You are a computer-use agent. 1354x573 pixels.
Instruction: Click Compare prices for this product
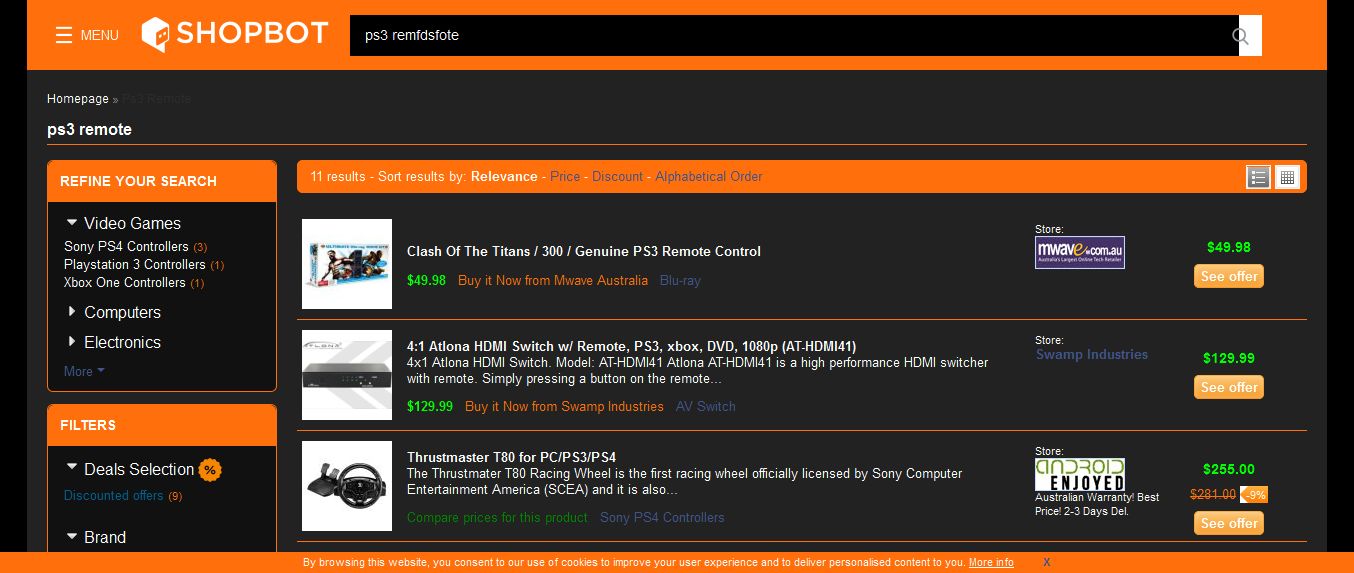pos(497,517)
